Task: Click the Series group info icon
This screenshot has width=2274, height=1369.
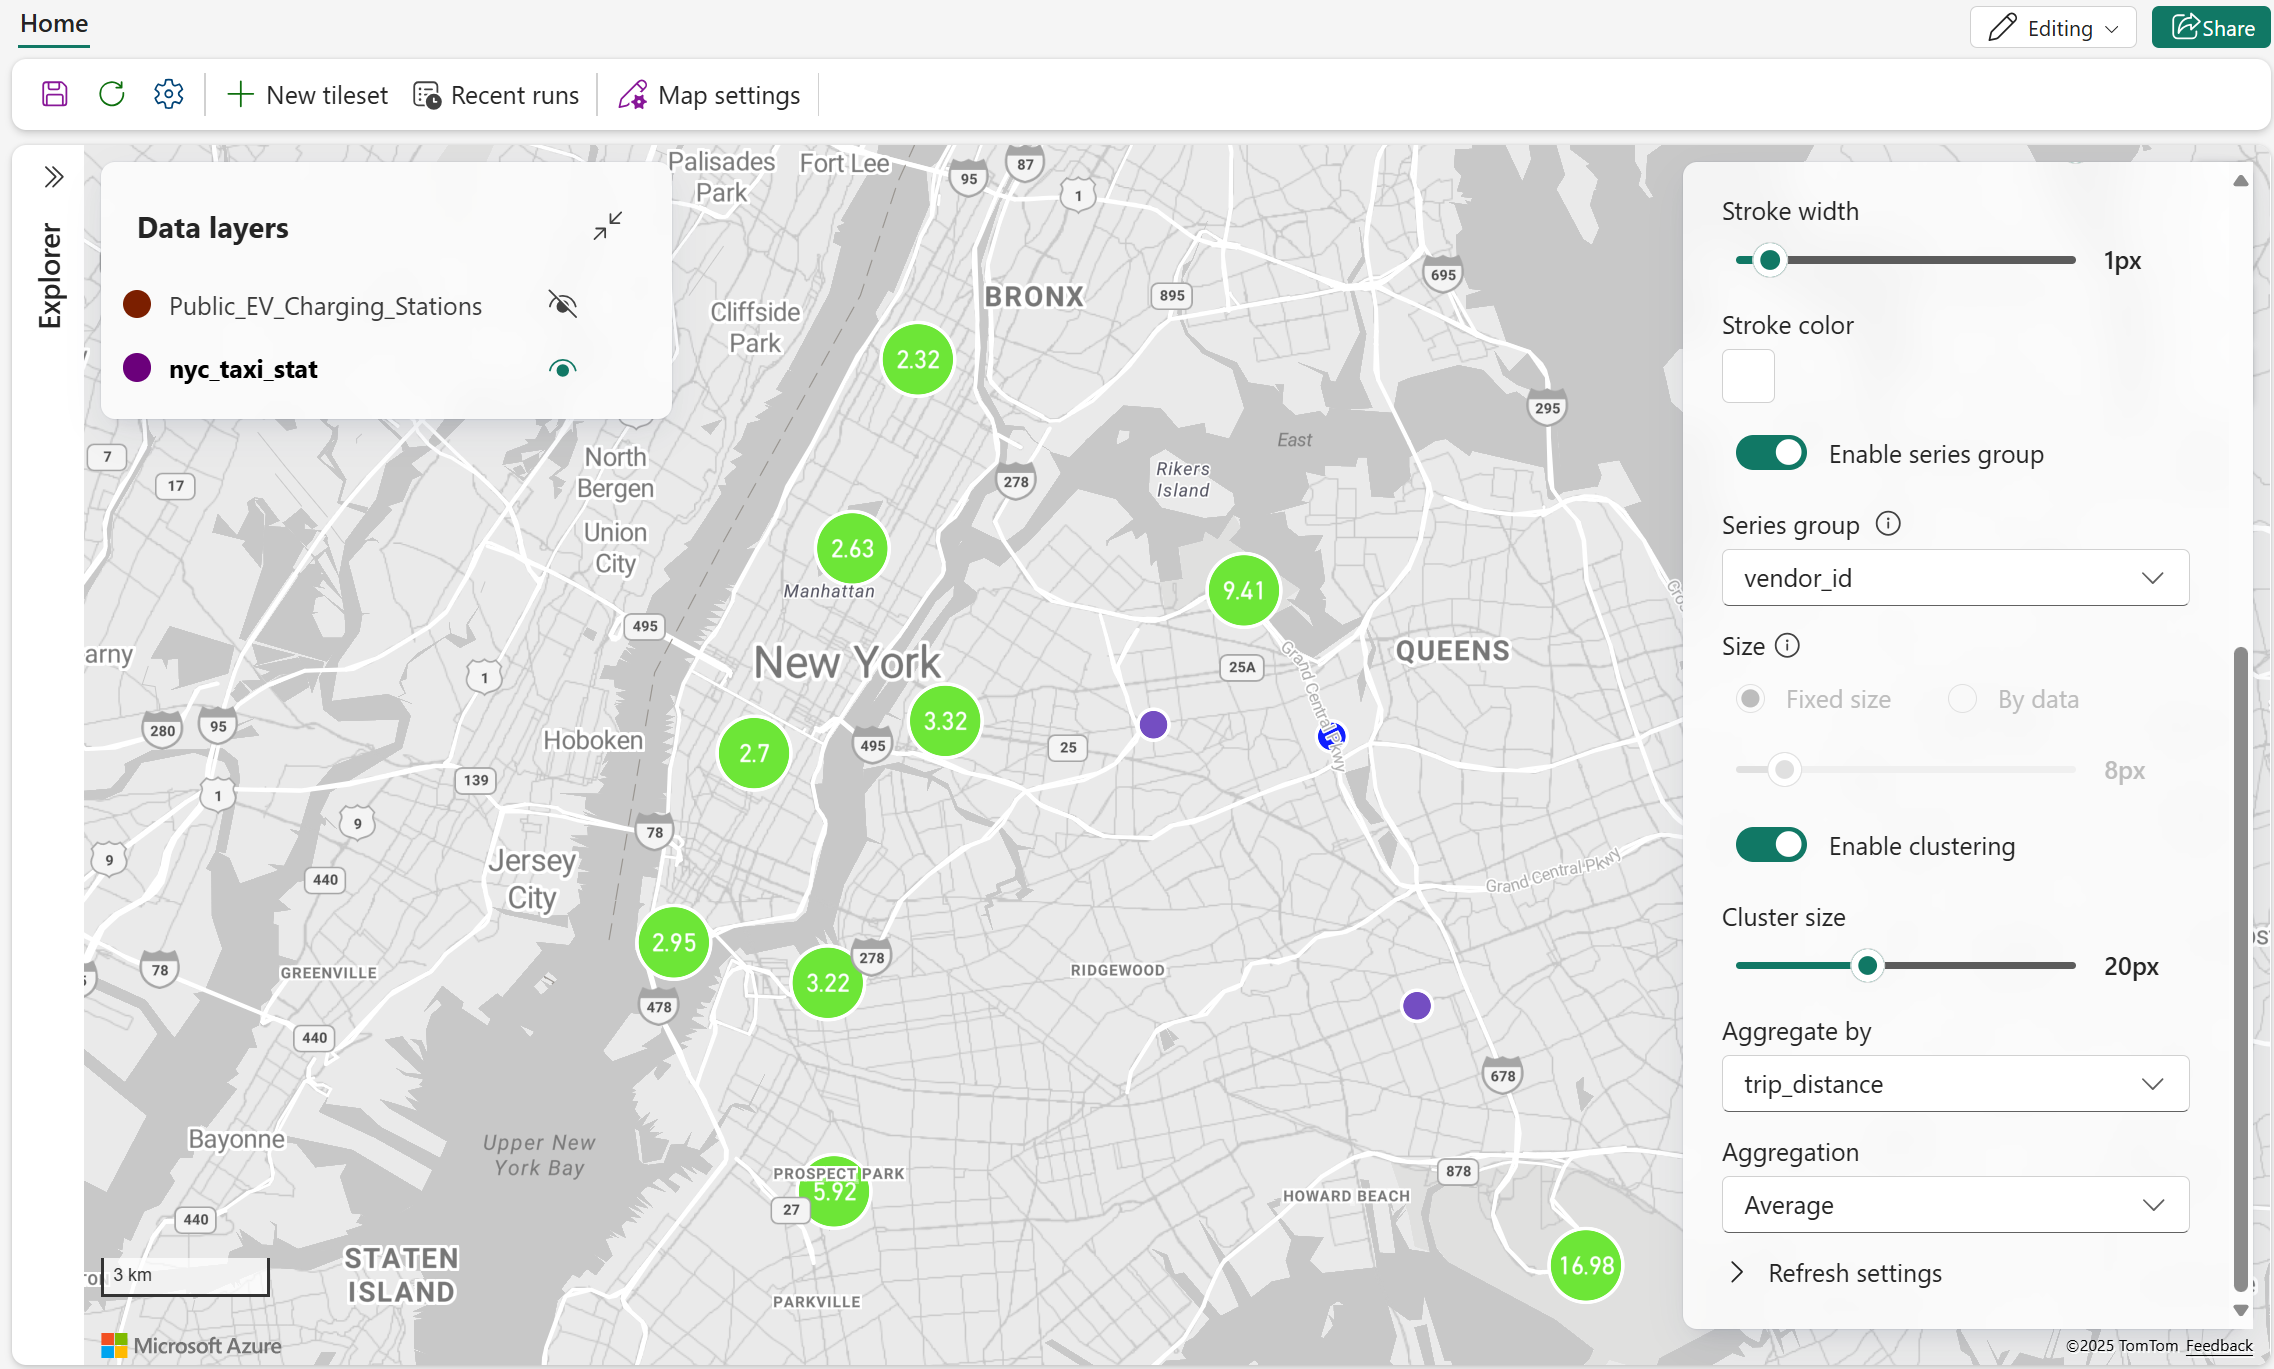Action: 1888,524
